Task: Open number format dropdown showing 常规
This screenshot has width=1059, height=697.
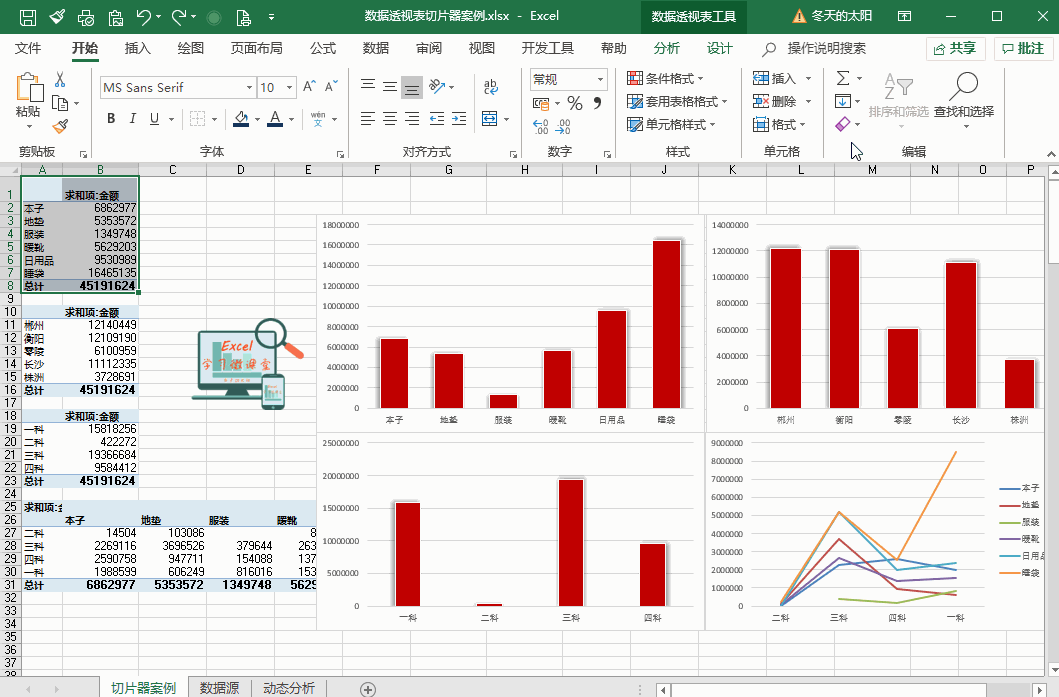Action: click(600, 80)
